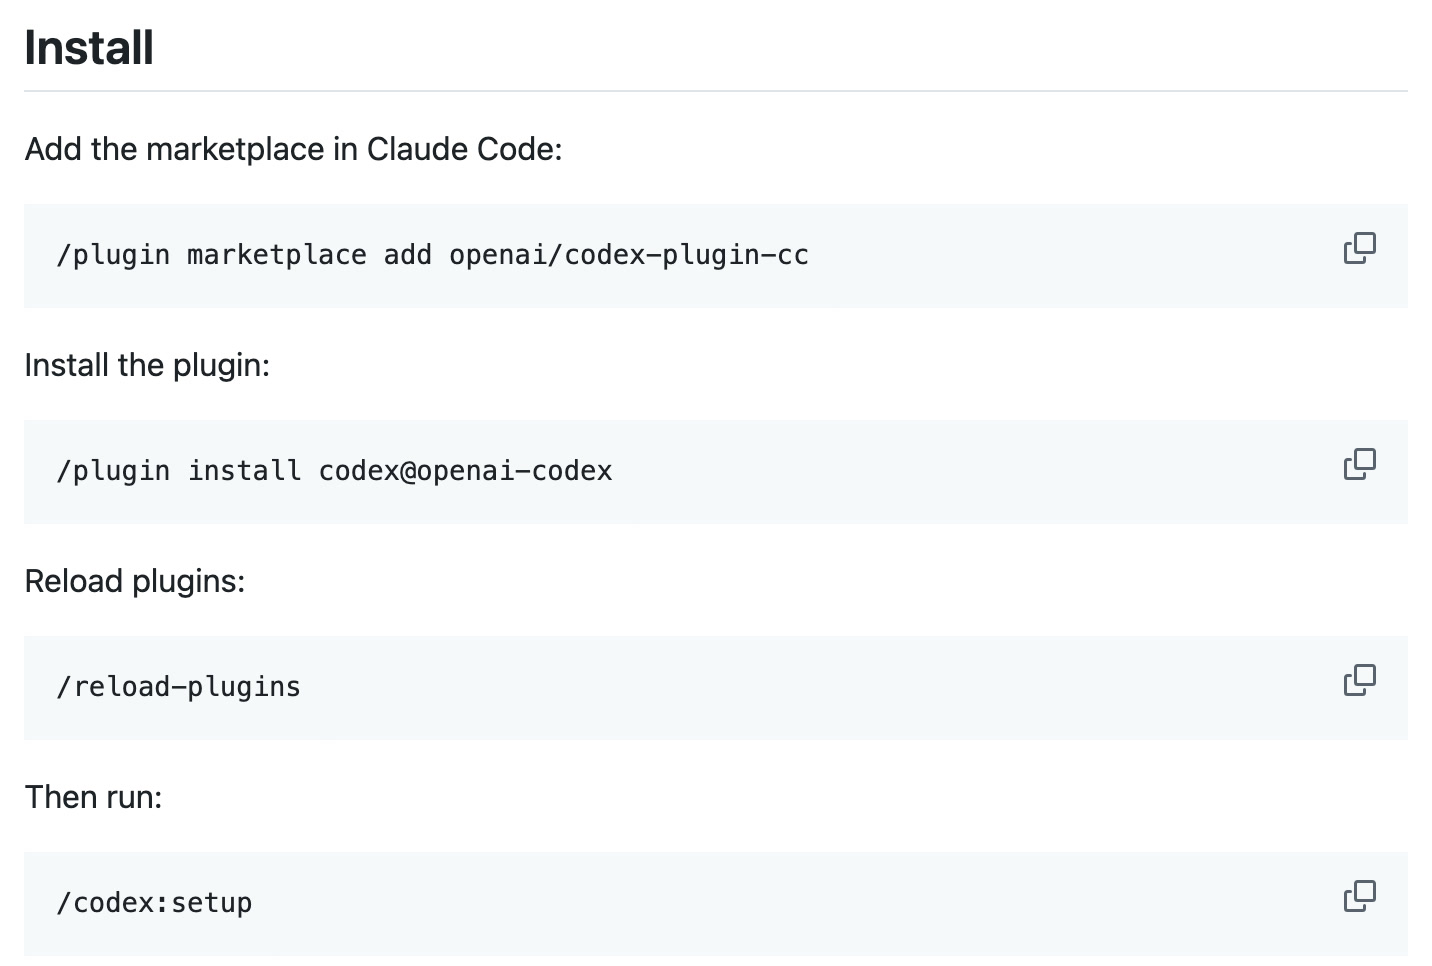
Task: Click the 'Reload plugins:' text
Action: click(135, 581)
